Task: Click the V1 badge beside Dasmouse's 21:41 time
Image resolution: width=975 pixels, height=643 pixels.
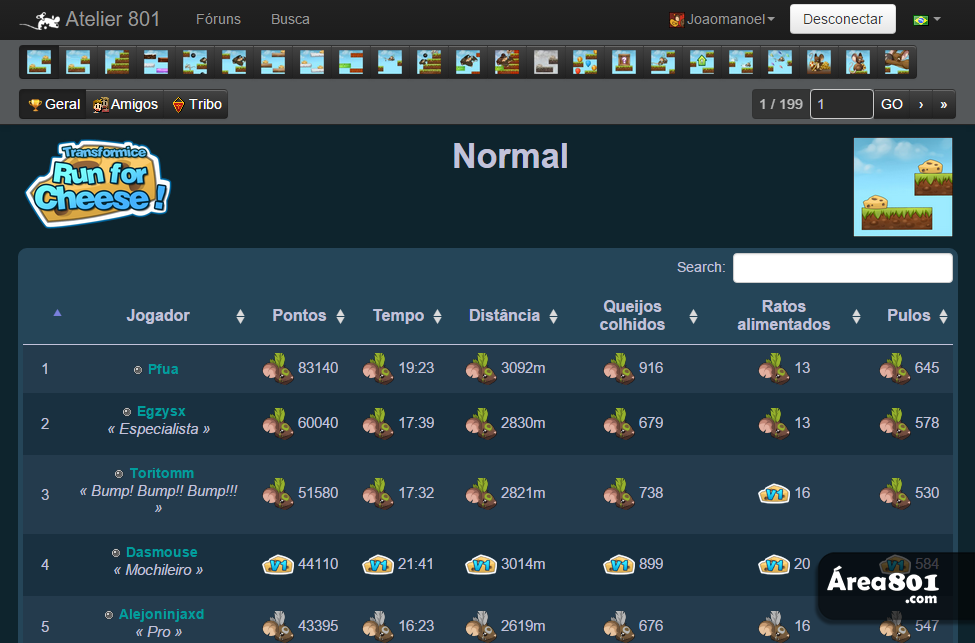Action: (x=378, y=565)
